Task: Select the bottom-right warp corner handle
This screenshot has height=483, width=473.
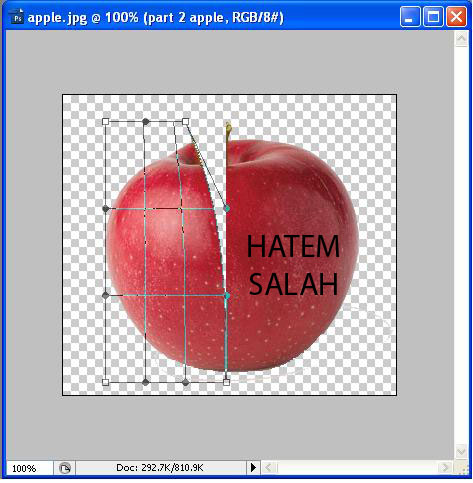Action: pyautogui.click(x=226, y=382)
